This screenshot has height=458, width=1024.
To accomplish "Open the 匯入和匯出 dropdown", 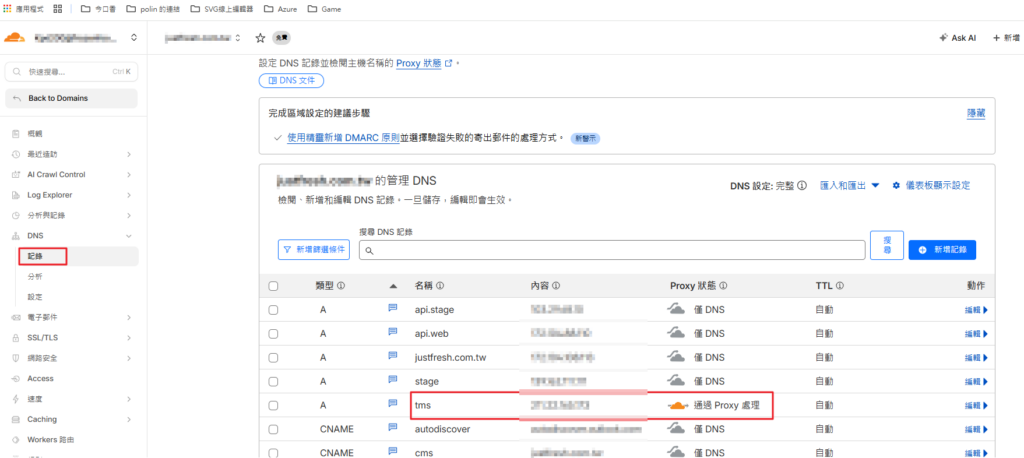I will [x=850, y=186].
